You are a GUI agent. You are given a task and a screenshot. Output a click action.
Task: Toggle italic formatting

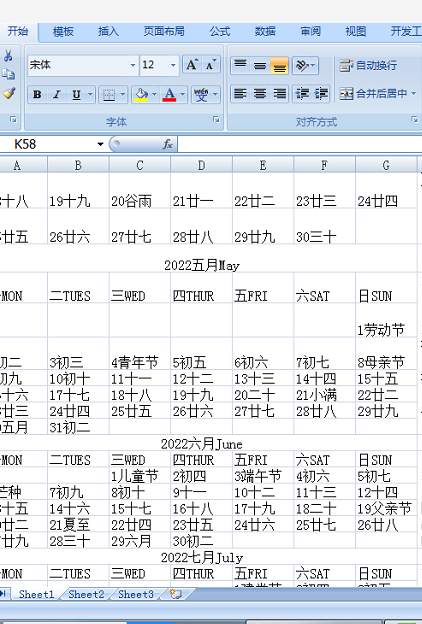point(57,94)
